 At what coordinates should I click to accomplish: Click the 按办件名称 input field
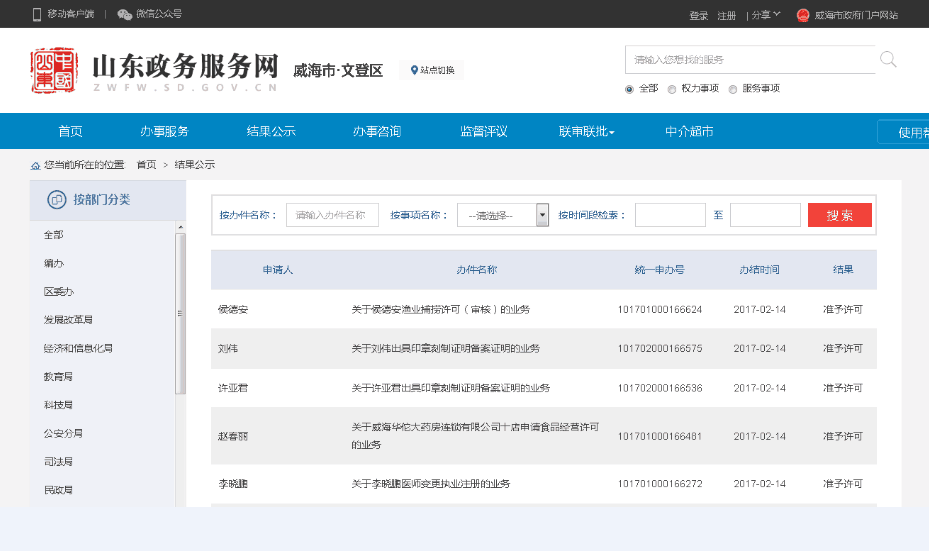pyautogui.click(x=332, y=215)
